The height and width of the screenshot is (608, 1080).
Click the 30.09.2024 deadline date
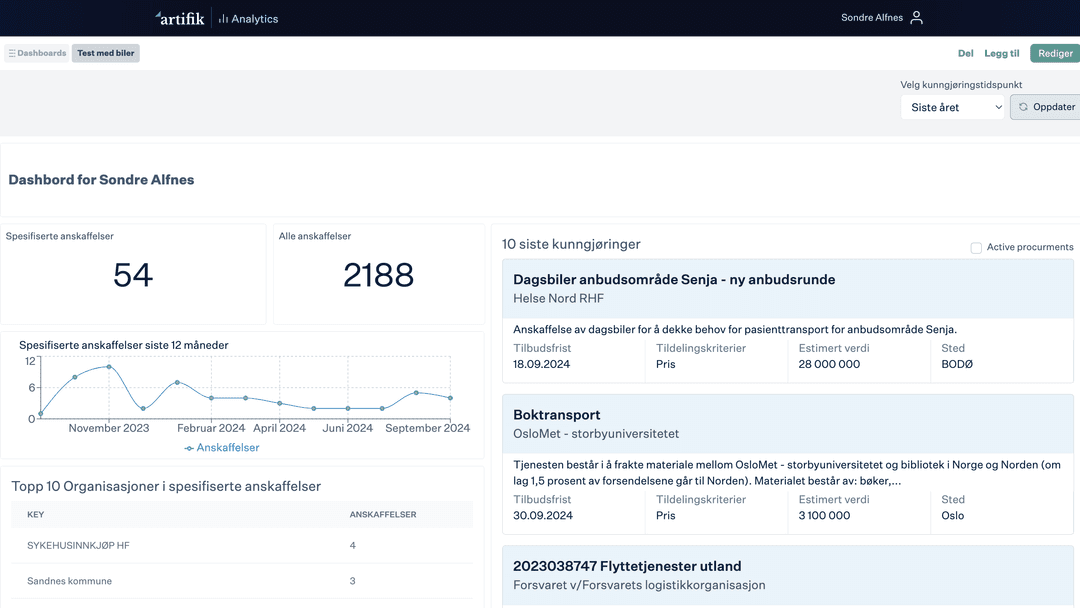tap(543, 516)
